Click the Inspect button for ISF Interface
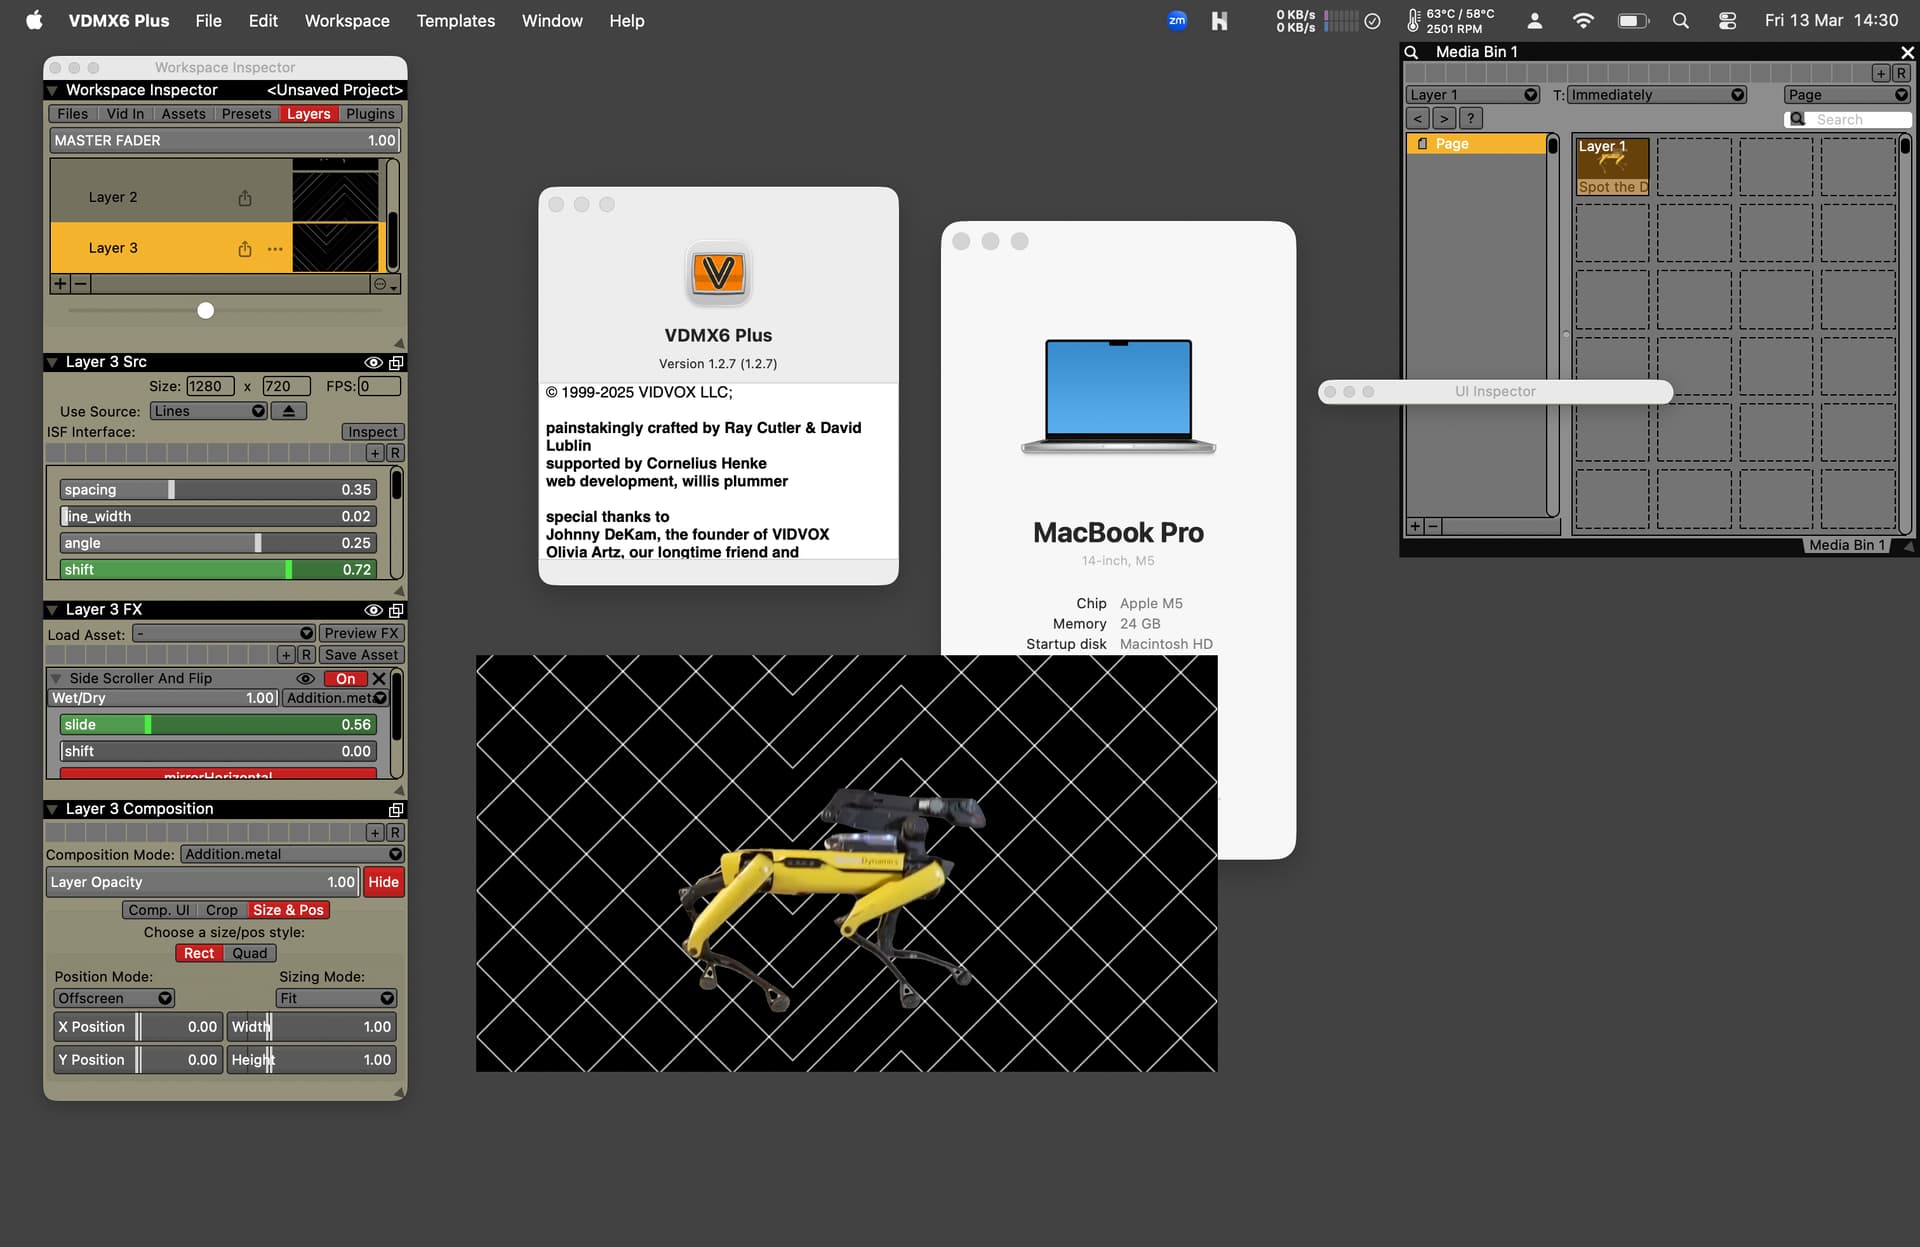Image resolution: width=1920 pixels, height=1247 pixels. click(x=372, y=432)
